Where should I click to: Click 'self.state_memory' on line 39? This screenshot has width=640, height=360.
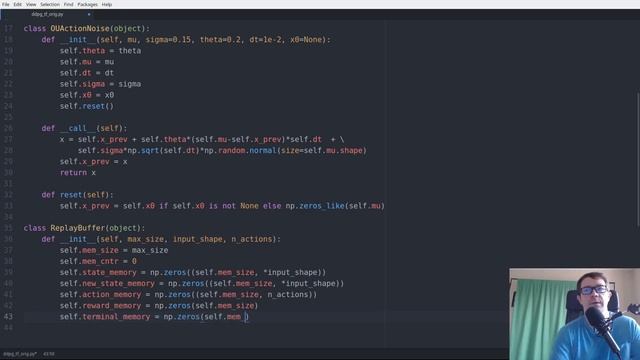98,272
